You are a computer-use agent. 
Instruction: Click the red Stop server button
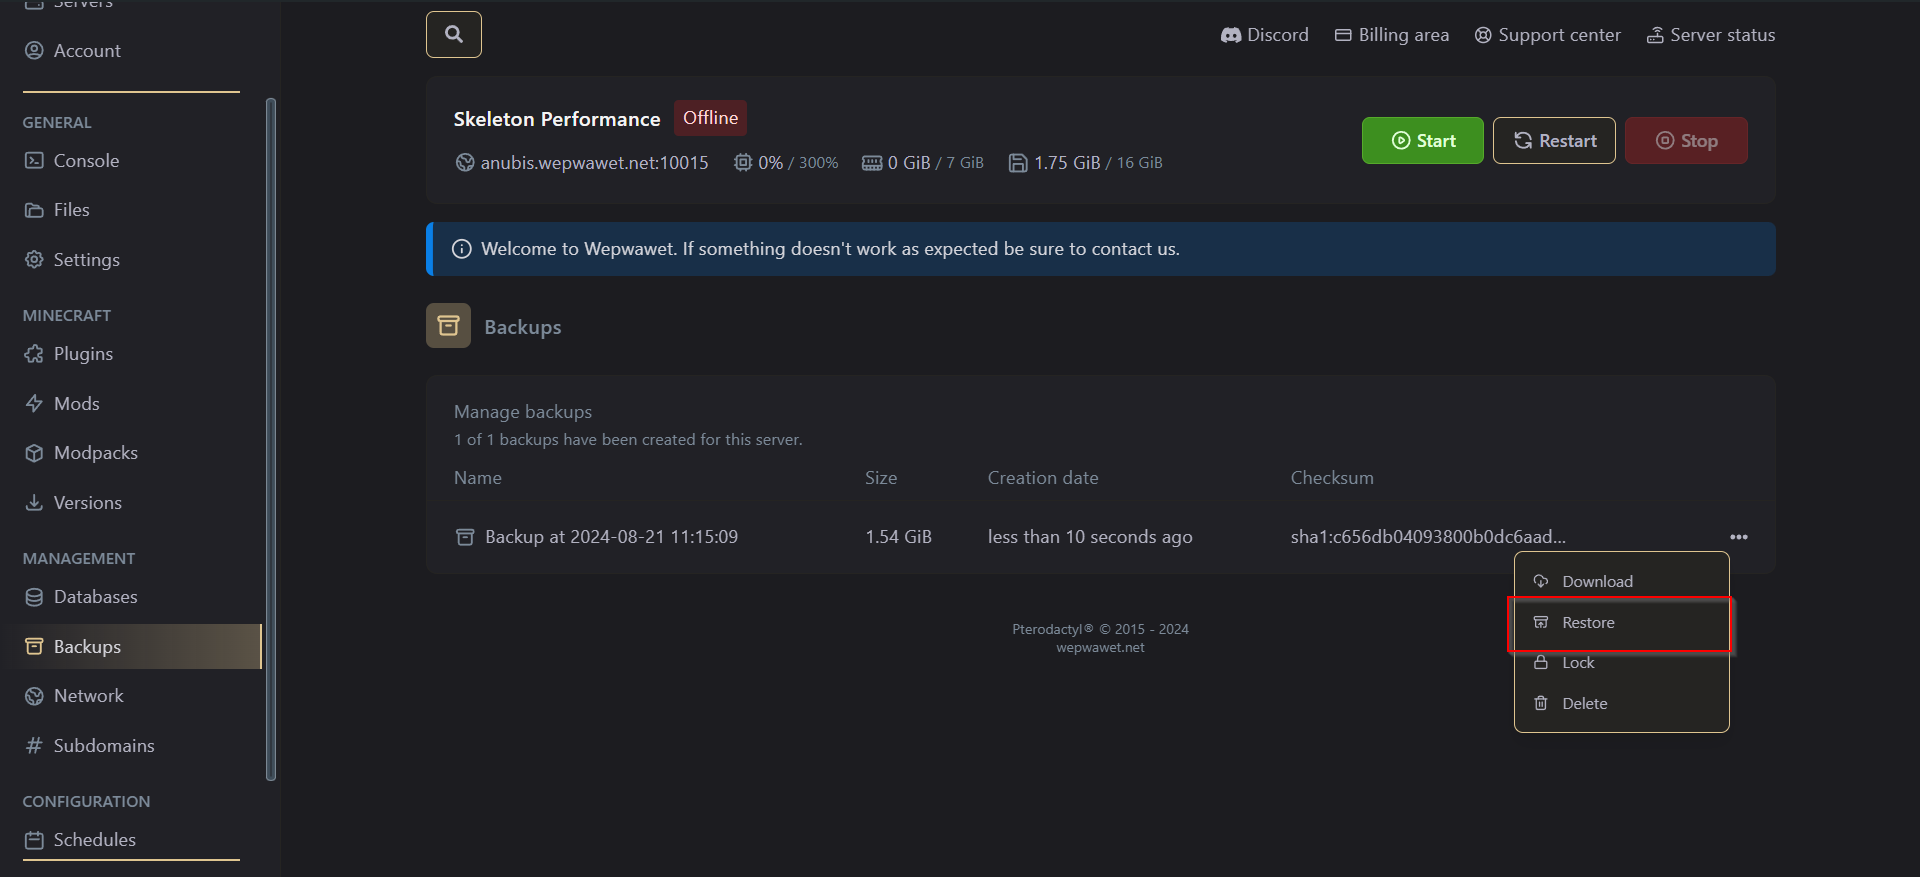click(x=1686, y=141)
